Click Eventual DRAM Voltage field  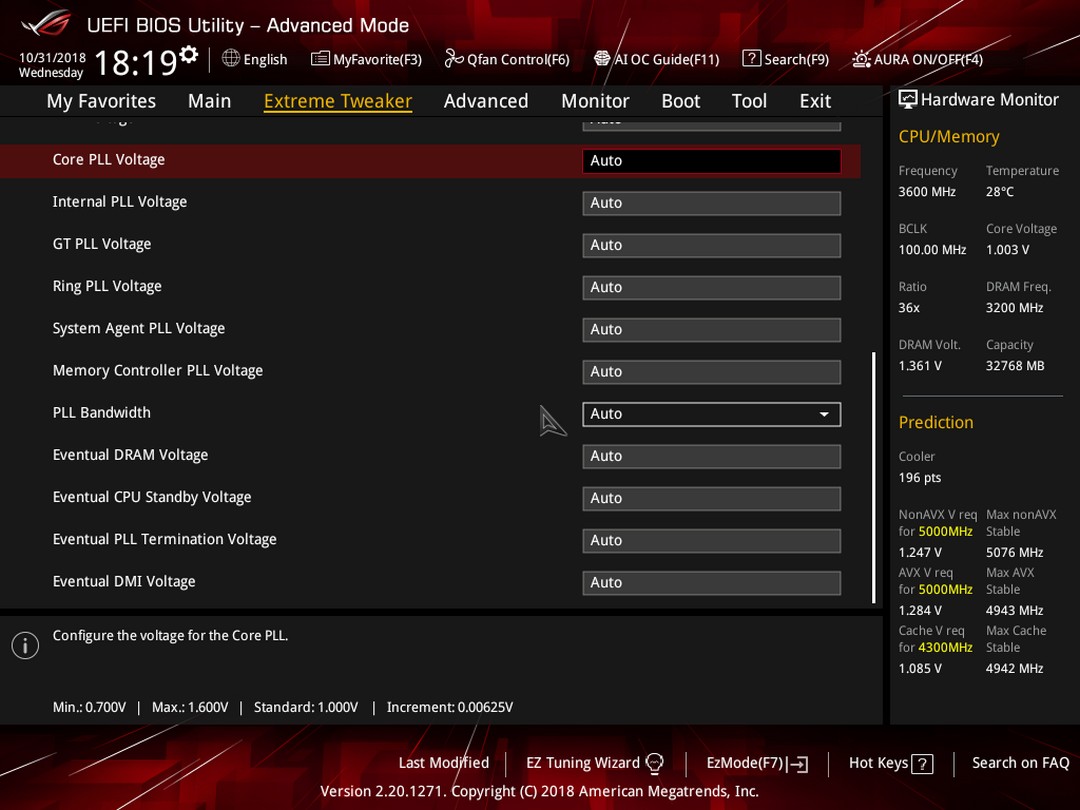click(x=712, y=455)
